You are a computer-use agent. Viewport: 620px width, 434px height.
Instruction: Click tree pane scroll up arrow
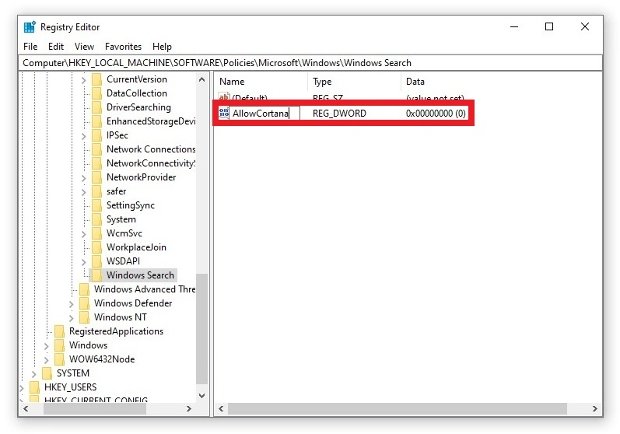(x=202, y=80)
